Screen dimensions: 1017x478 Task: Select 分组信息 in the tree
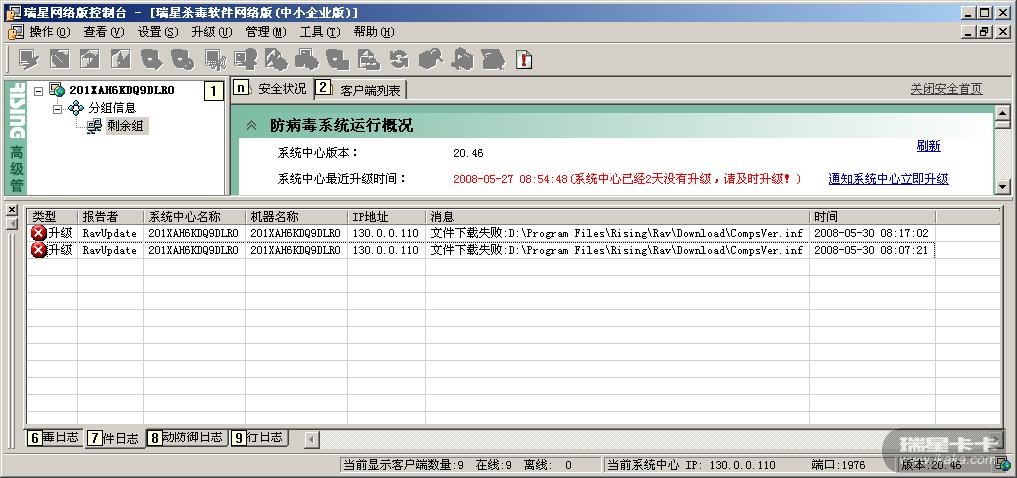(x=112, y=108)
